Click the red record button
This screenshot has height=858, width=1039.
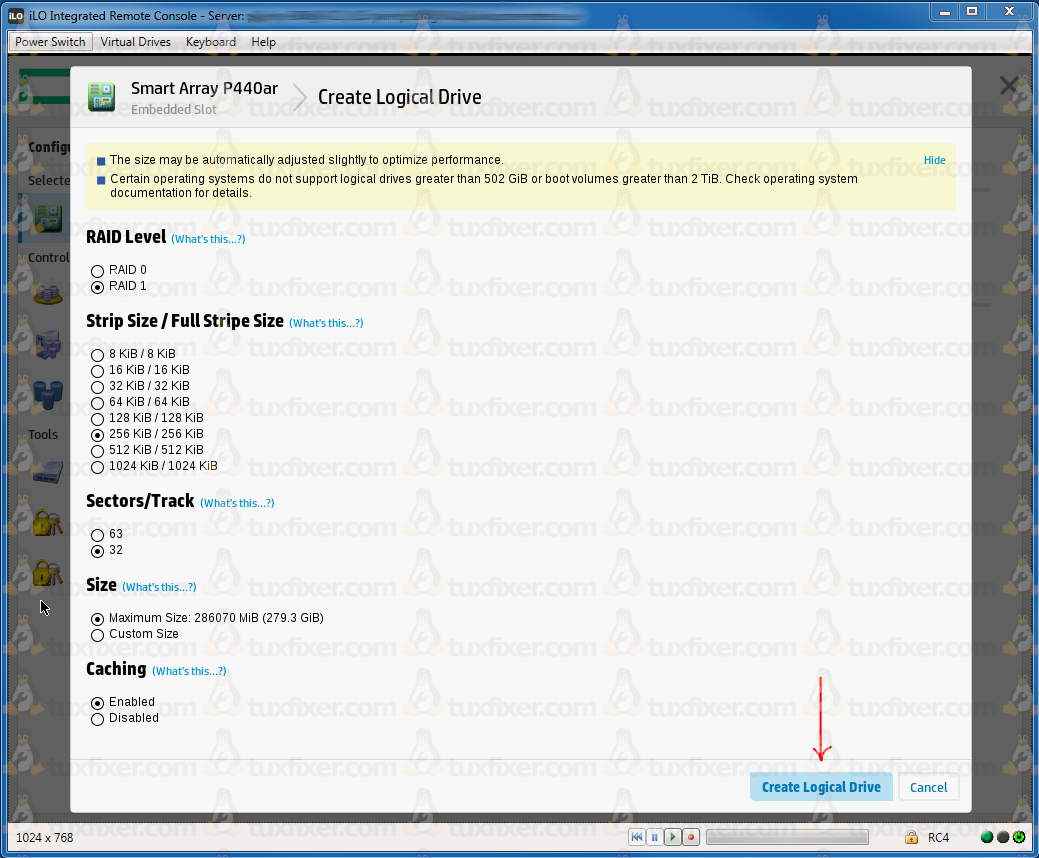pos(690,837)
